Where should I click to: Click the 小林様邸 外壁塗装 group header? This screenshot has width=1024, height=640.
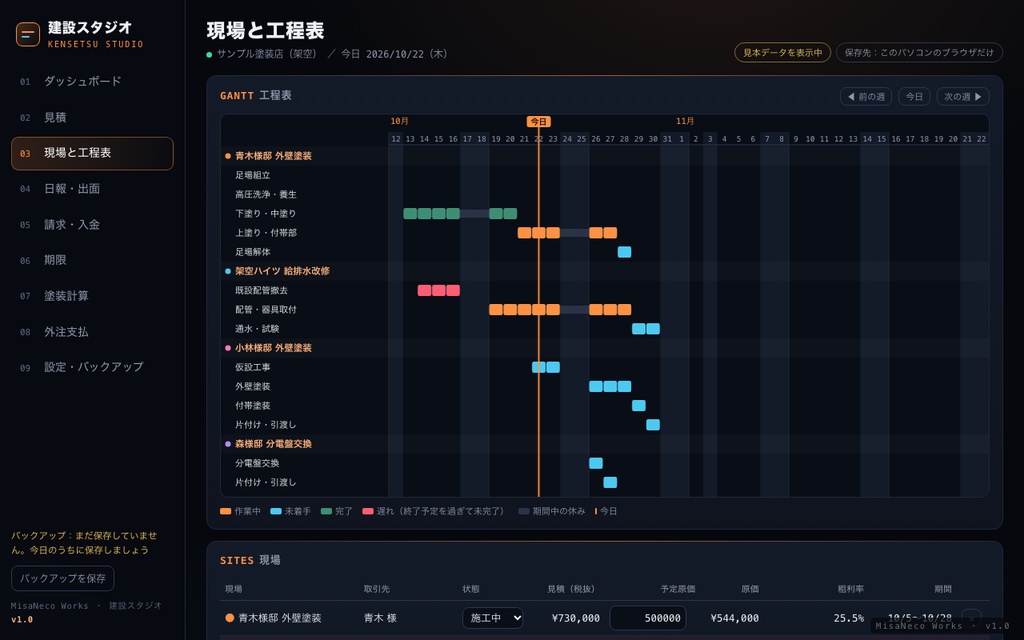coord(274,348)
